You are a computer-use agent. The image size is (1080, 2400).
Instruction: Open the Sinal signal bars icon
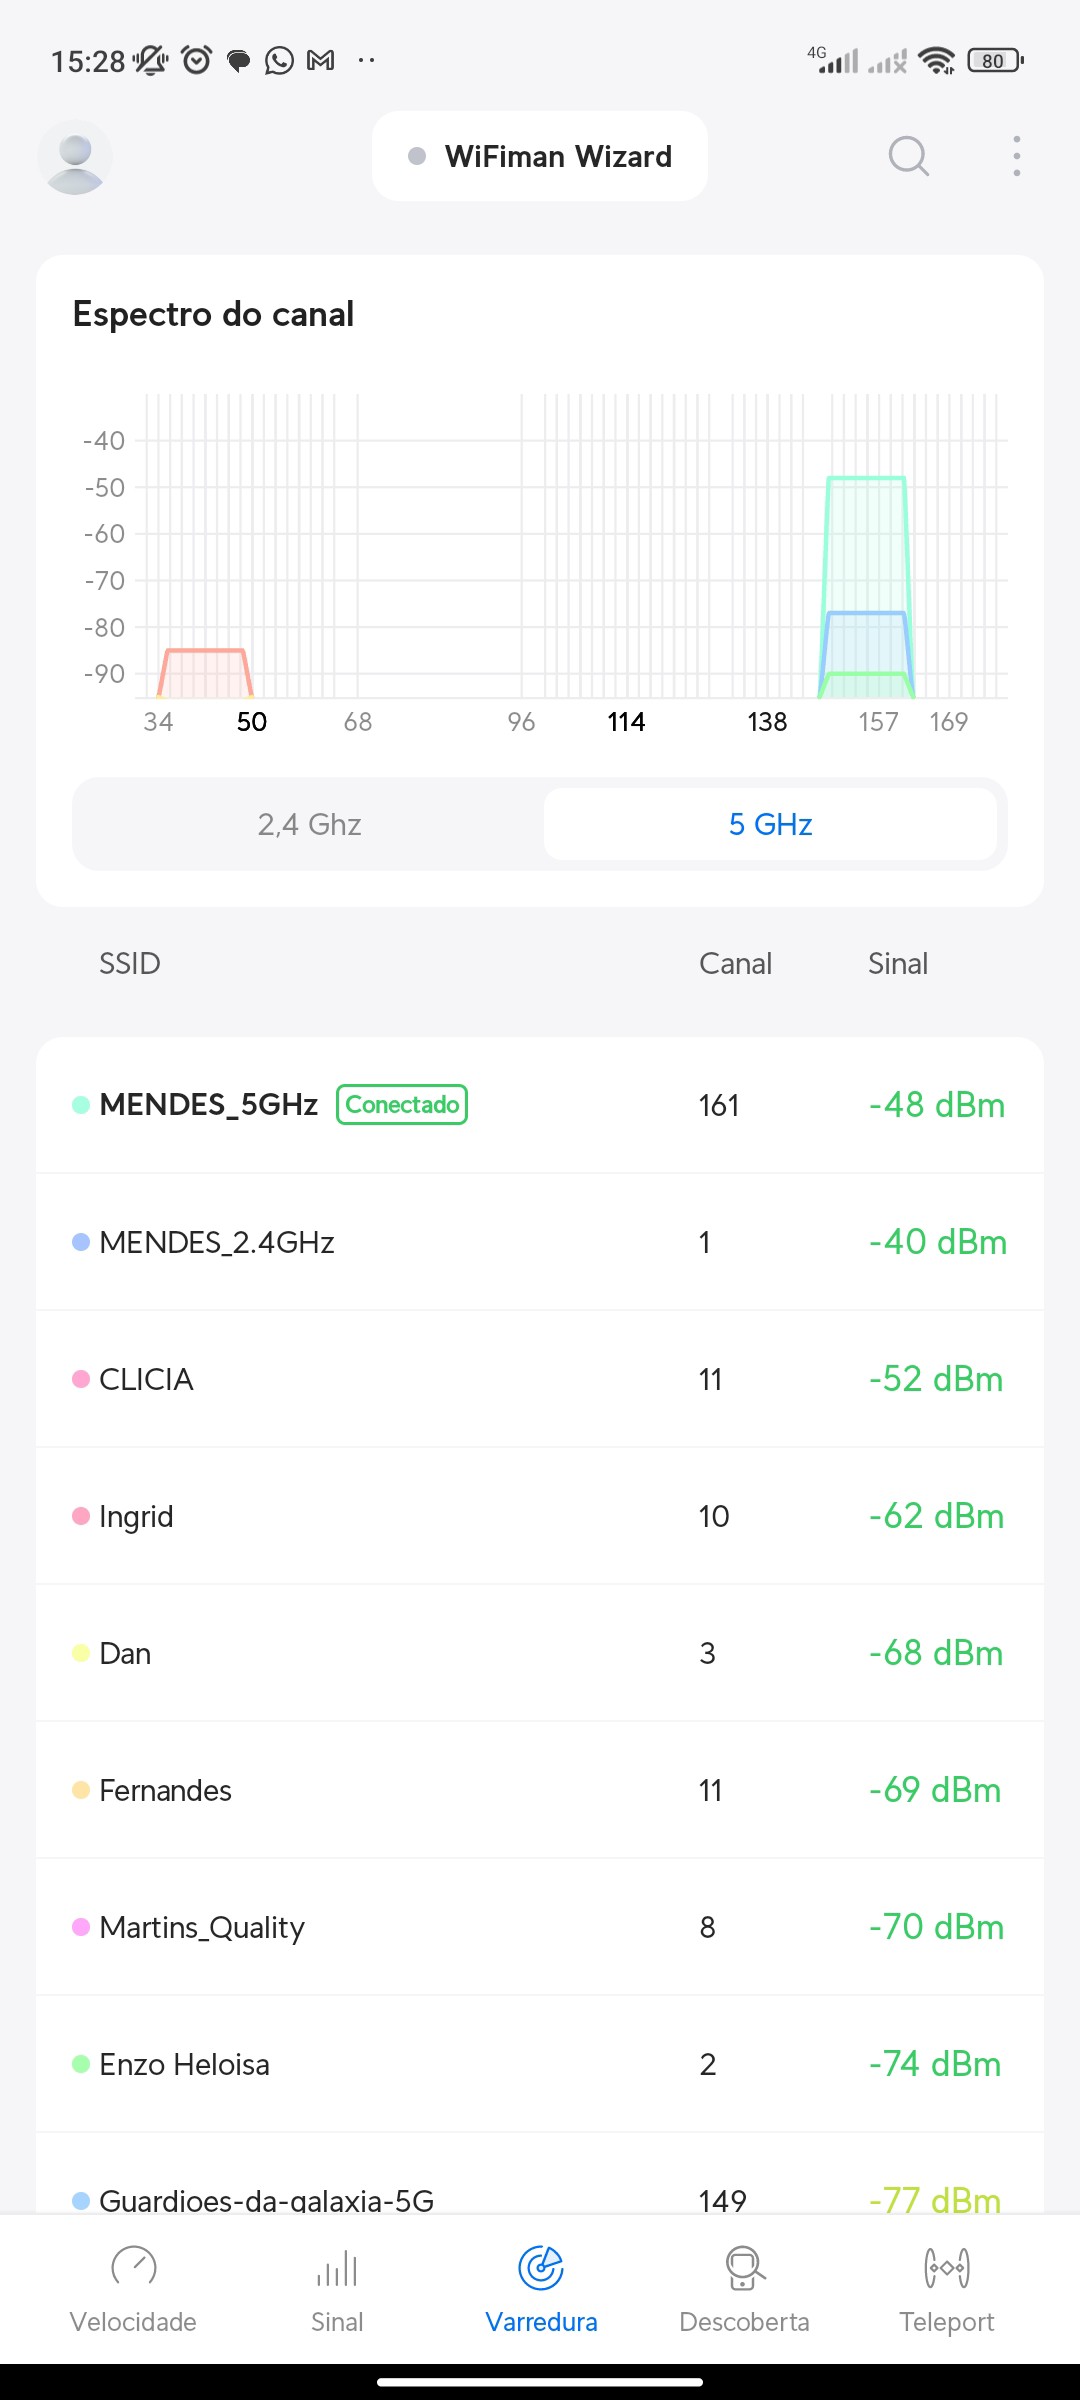pyautogui.click(x=337, y=2267)
